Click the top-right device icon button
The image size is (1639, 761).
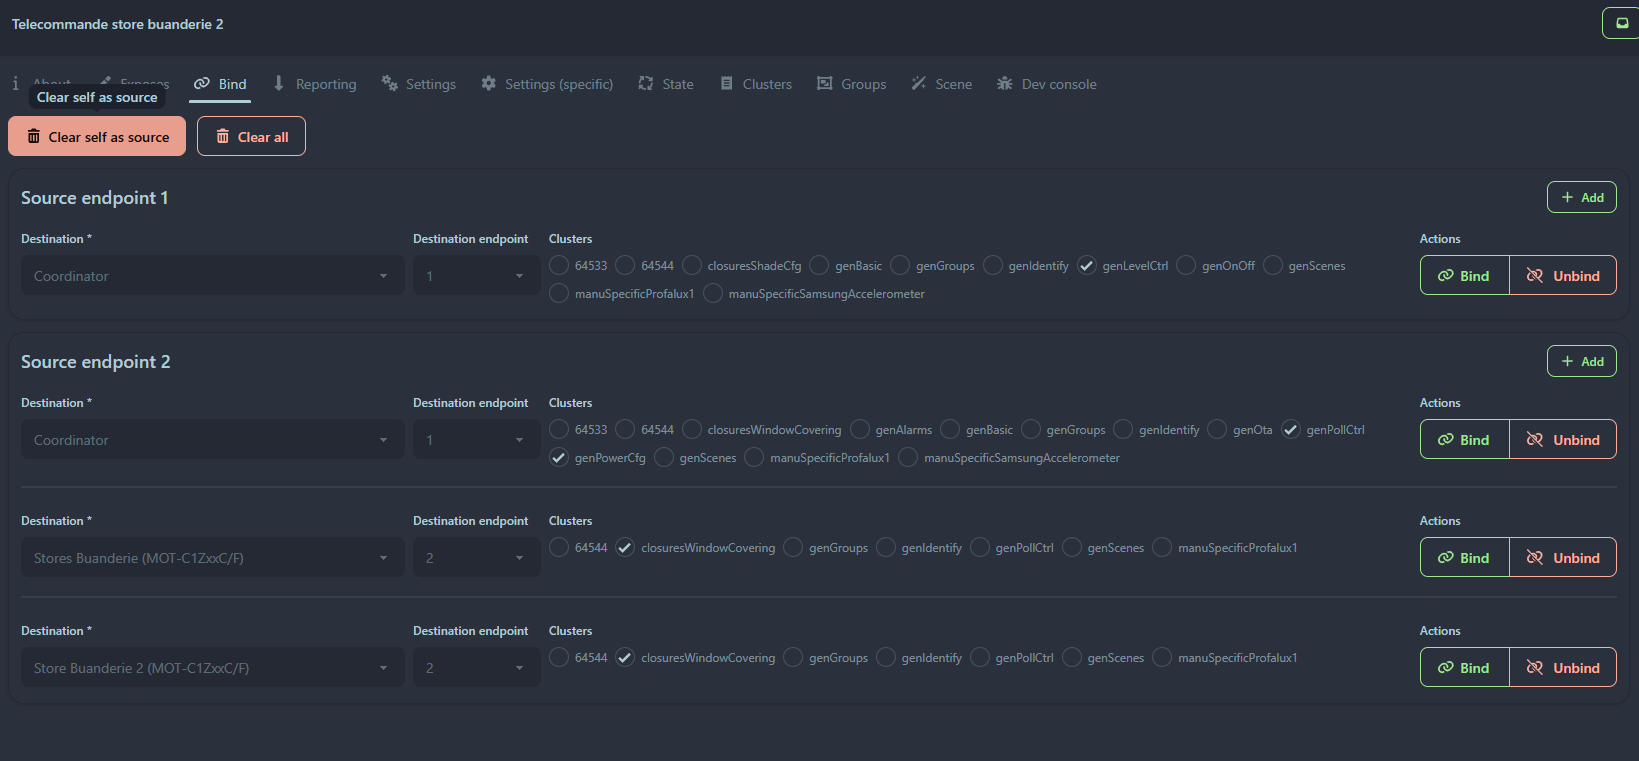[1622, 23]
